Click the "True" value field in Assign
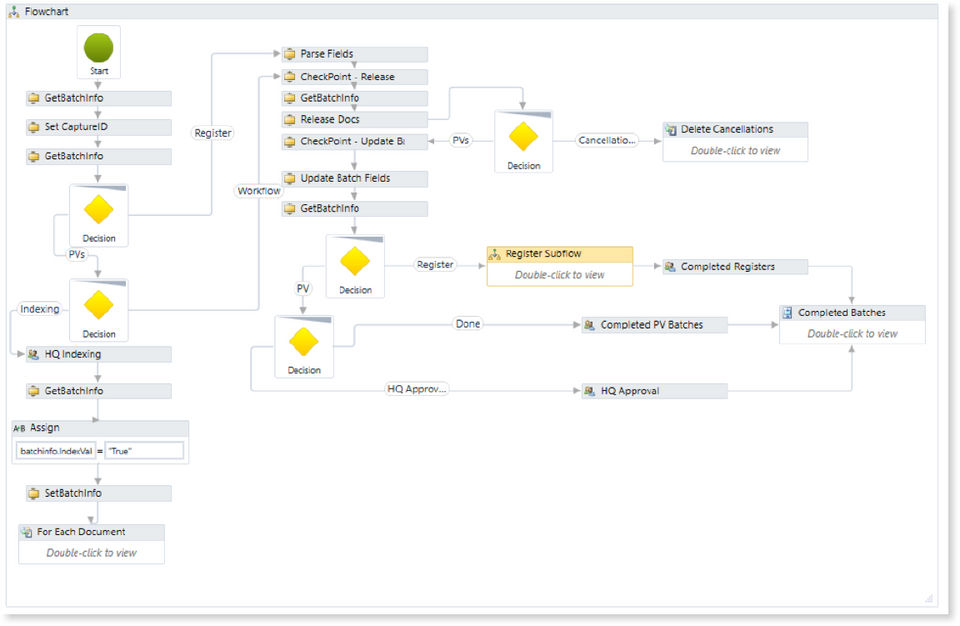 (144, 451)
